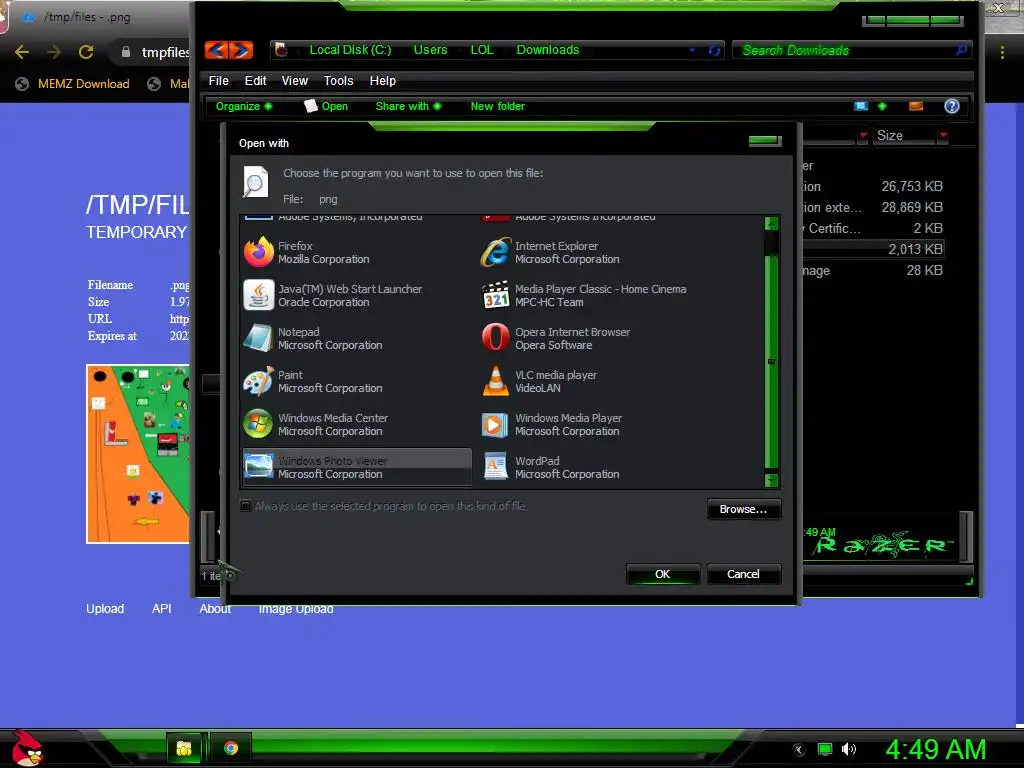Cancel the Open with dialog

click(x=743, y=574)
